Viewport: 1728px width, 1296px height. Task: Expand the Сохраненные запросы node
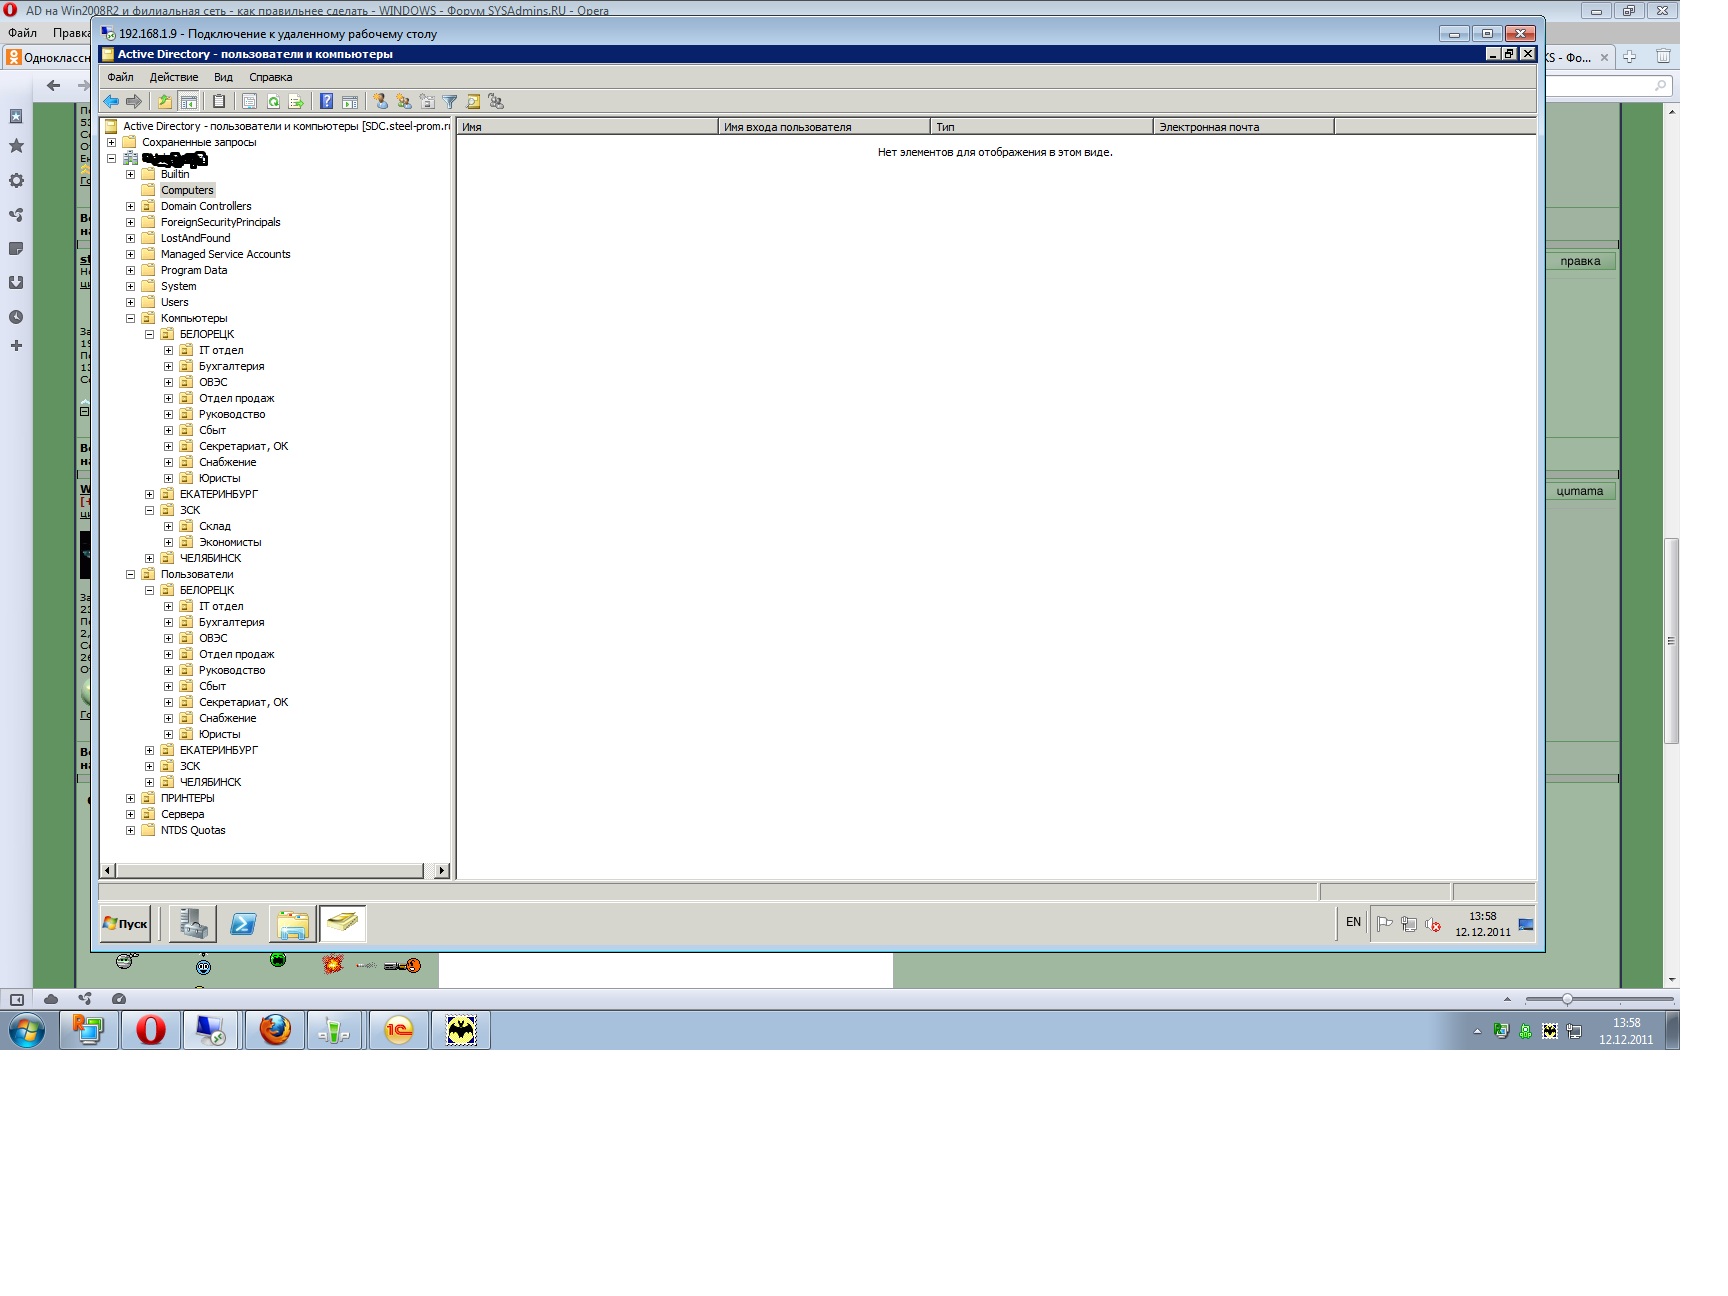click(x=111, y=142)
